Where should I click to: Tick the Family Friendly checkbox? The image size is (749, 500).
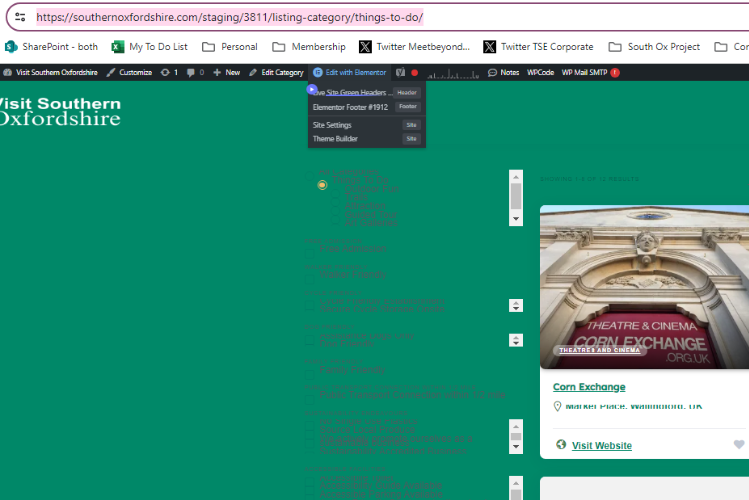(310, 373)
